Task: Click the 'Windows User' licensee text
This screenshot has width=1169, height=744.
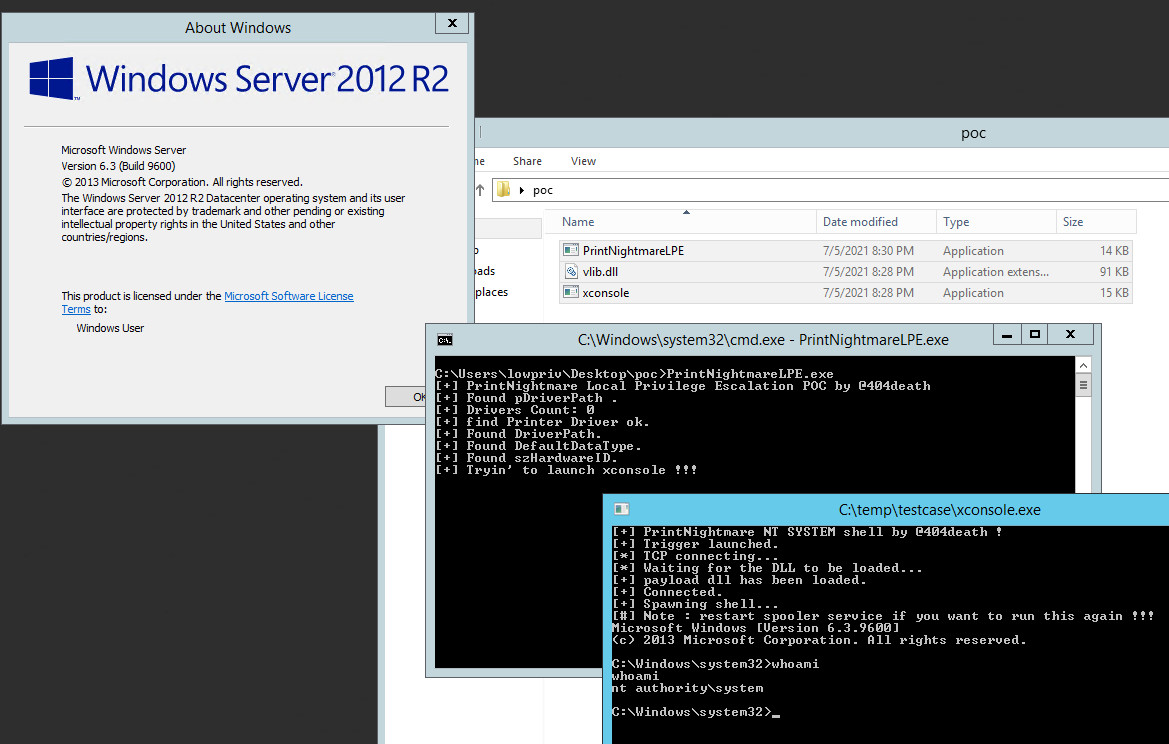Action: (x=110, y=328)
